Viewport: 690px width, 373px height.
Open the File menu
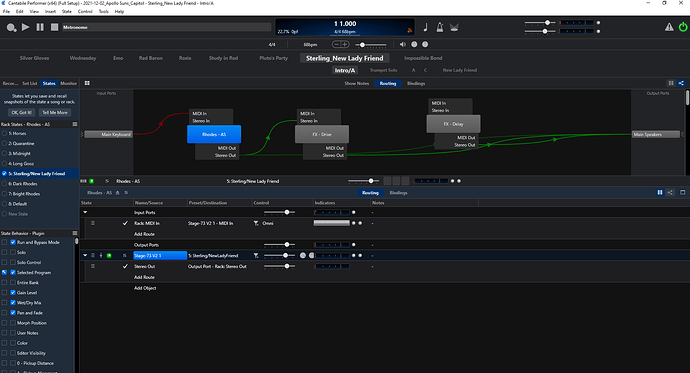[x=6, y=11]
